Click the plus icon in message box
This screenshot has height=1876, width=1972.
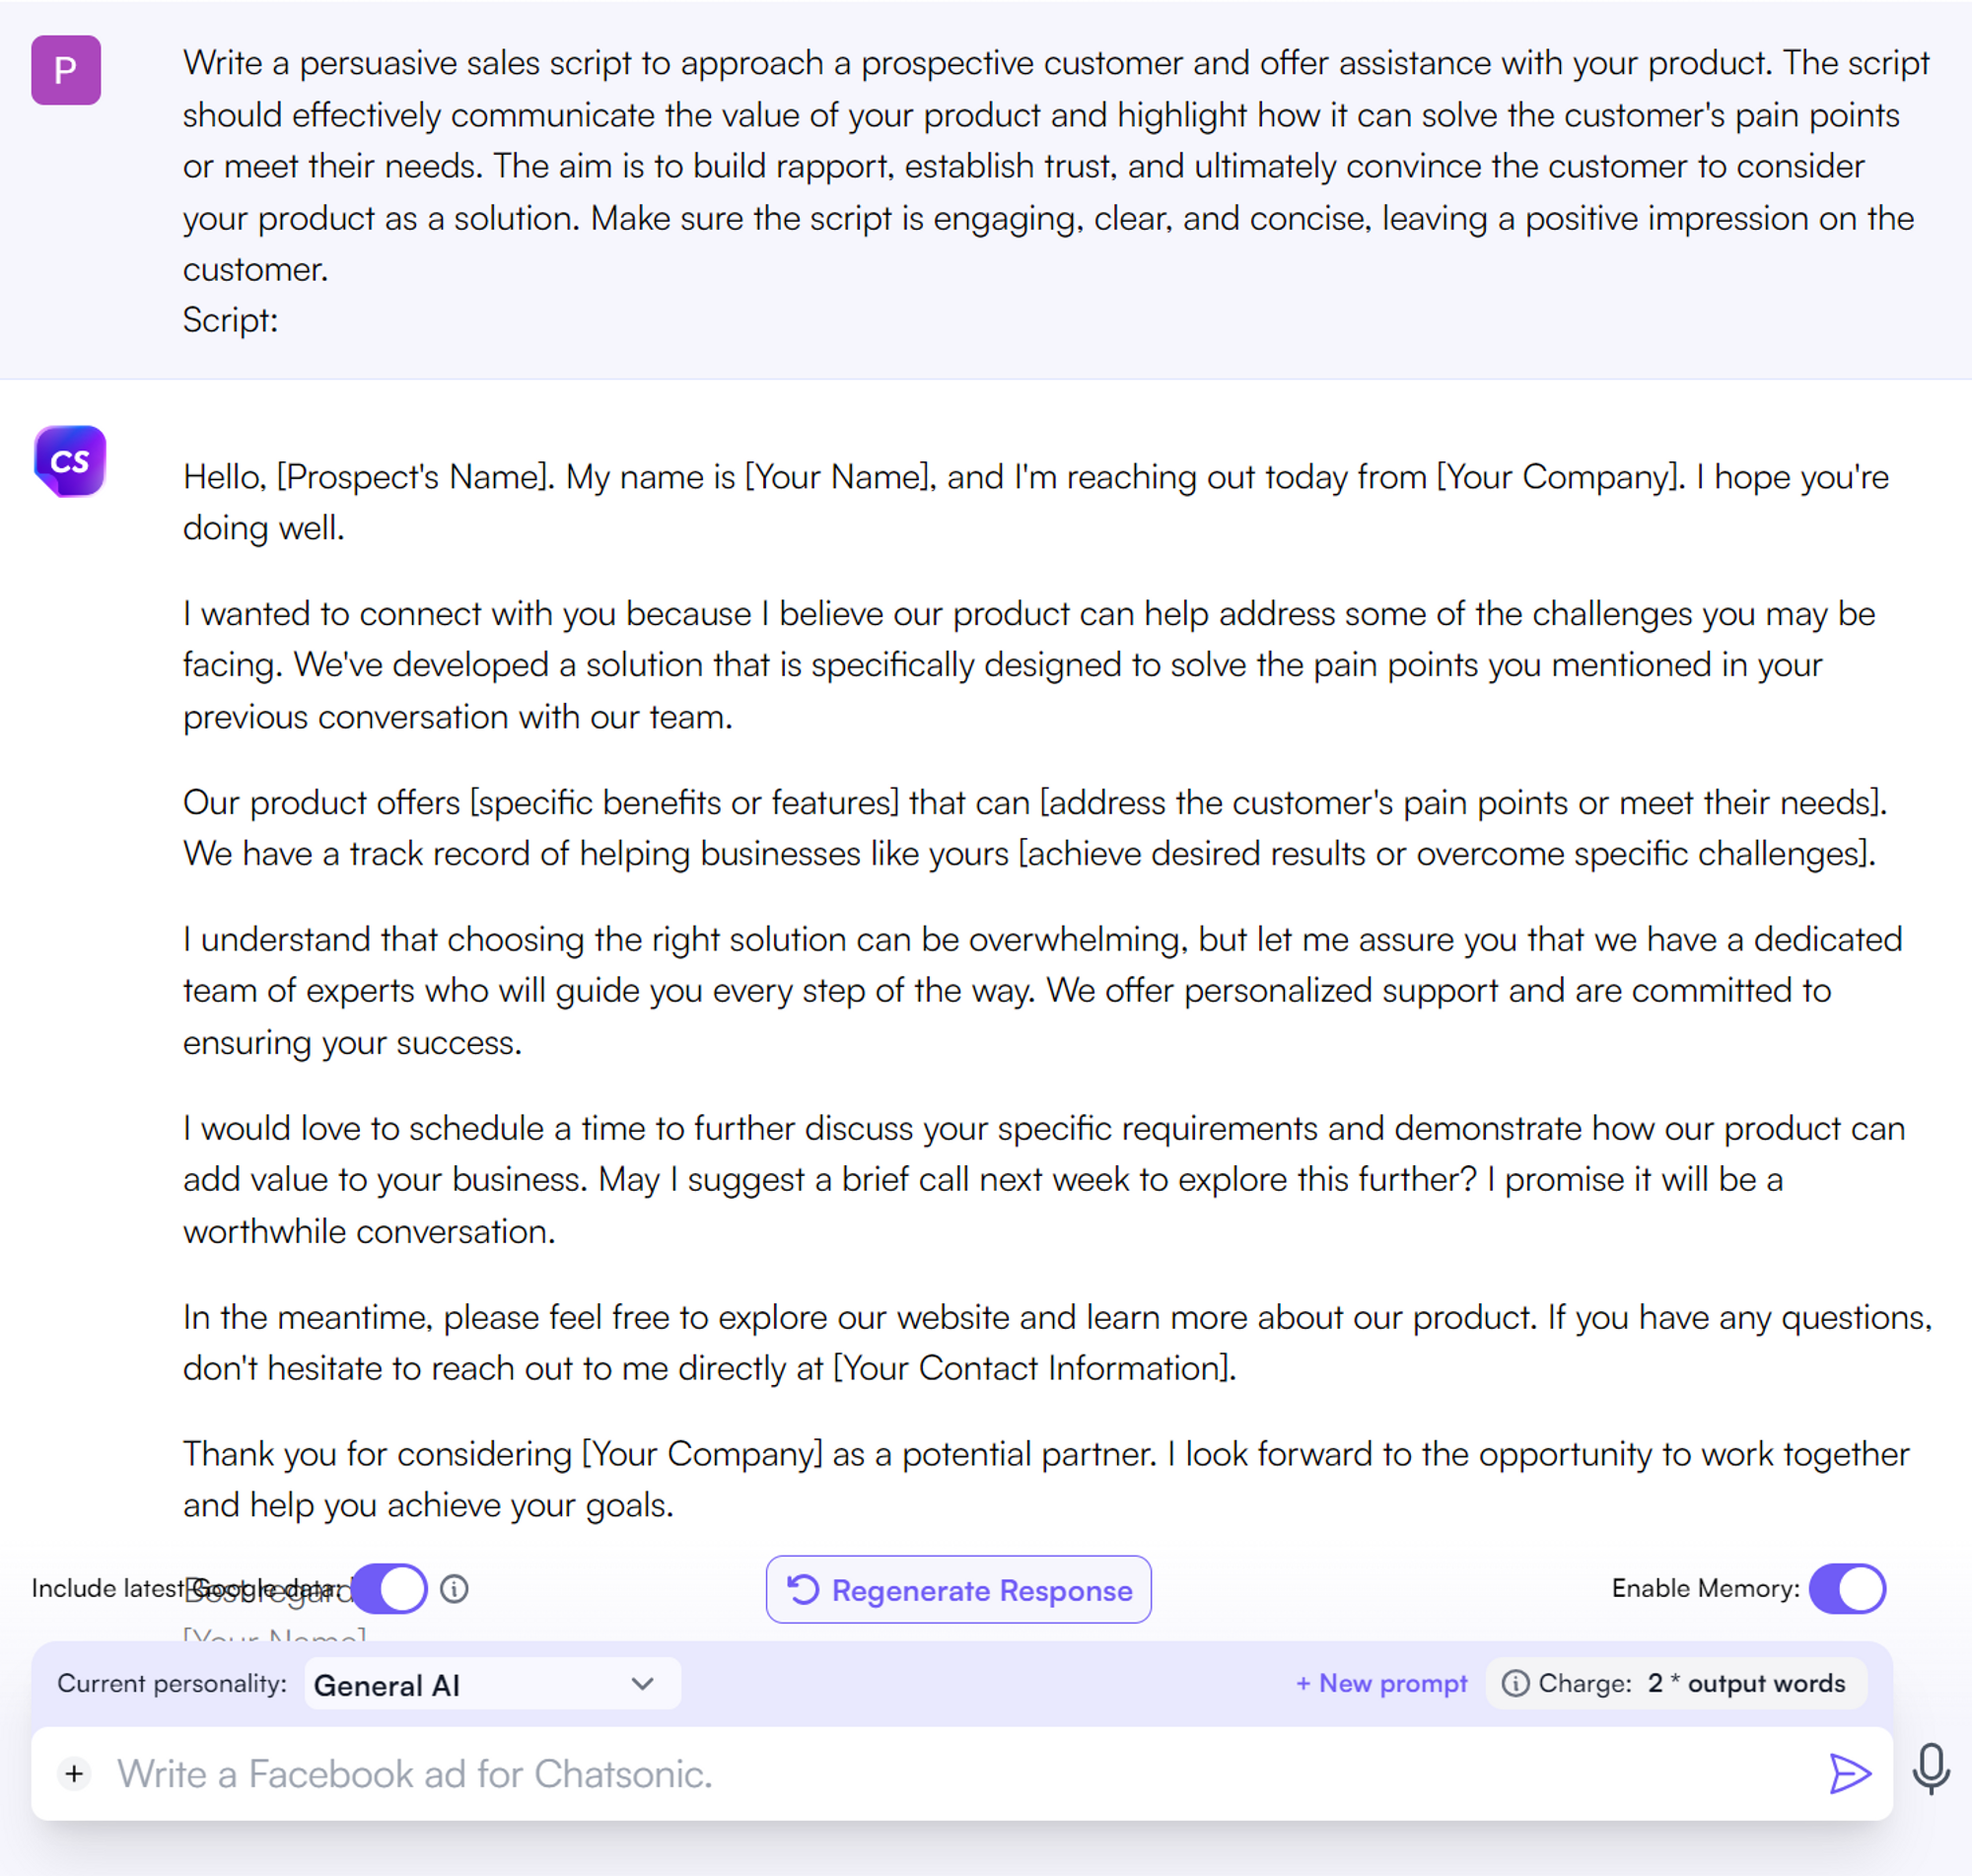click(74, 1774)
